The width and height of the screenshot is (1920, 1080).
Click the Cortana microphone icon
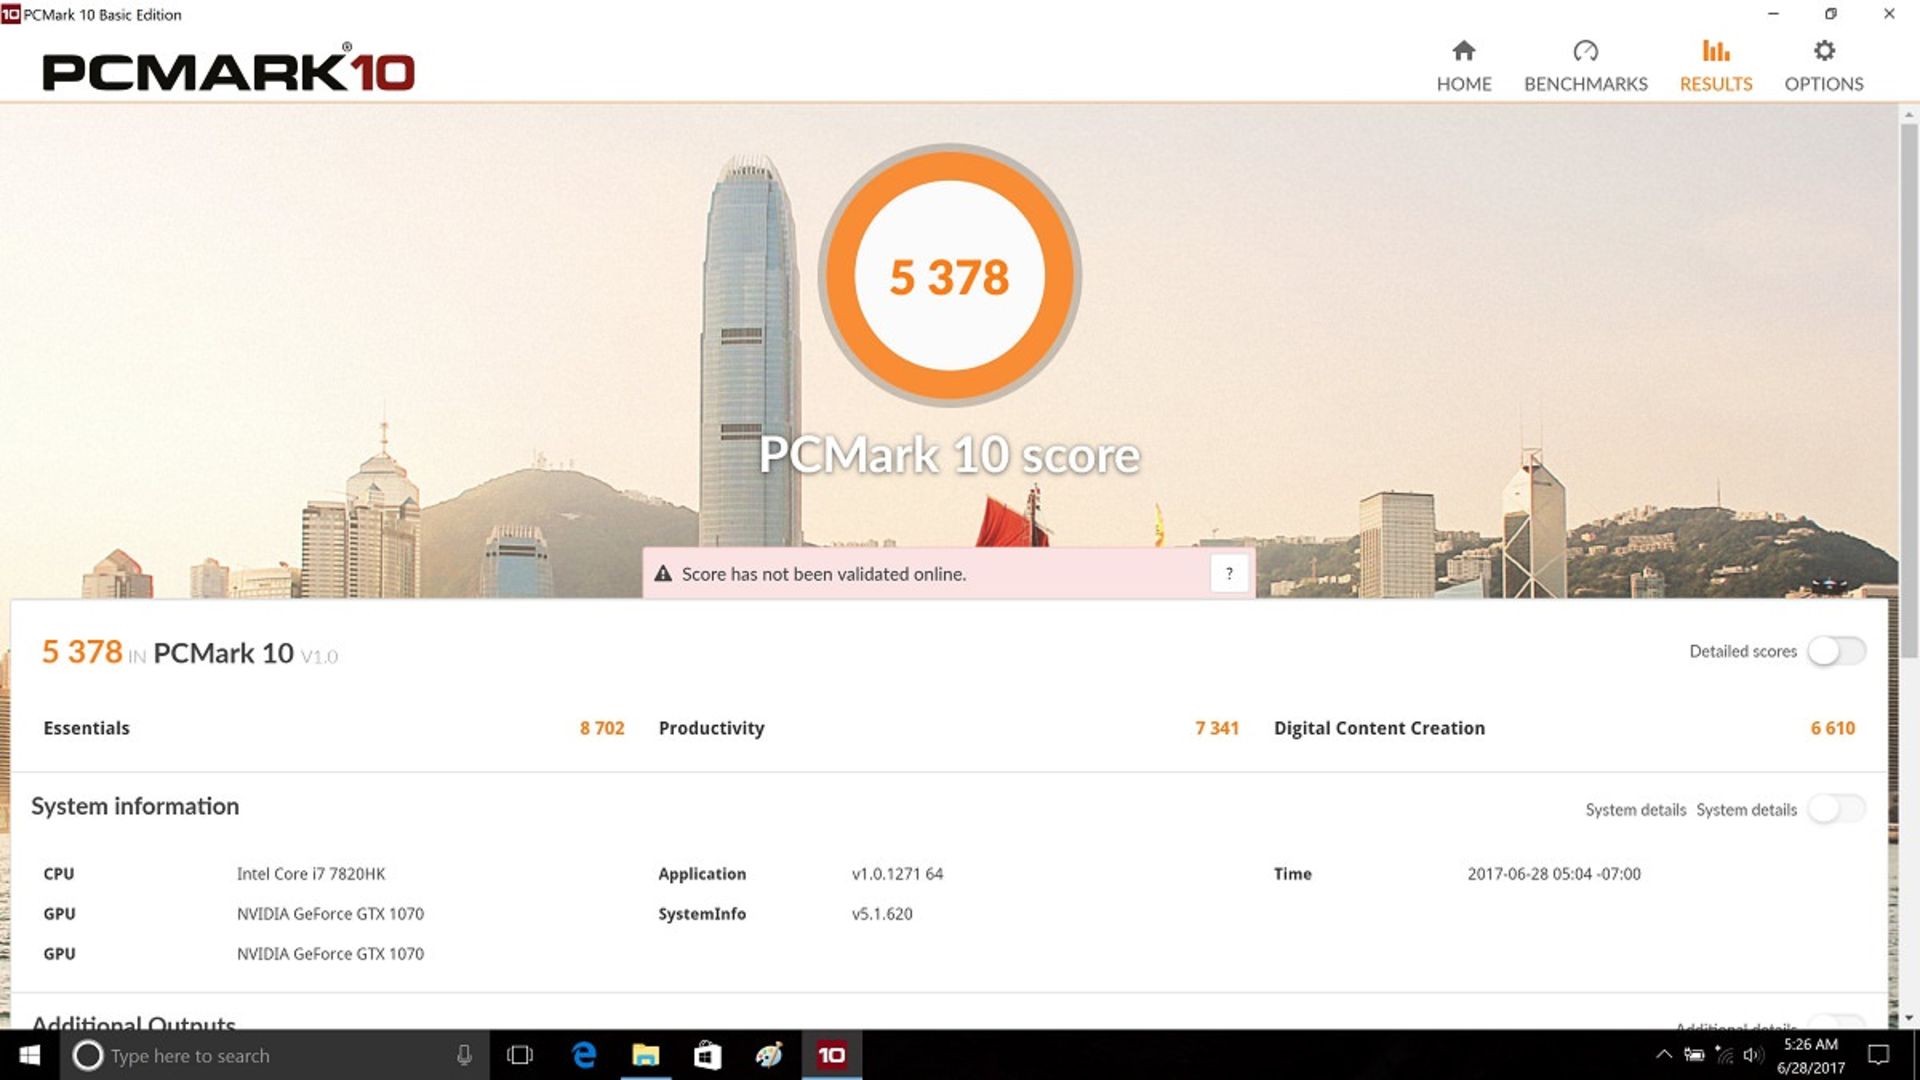tap(464, 1055)
